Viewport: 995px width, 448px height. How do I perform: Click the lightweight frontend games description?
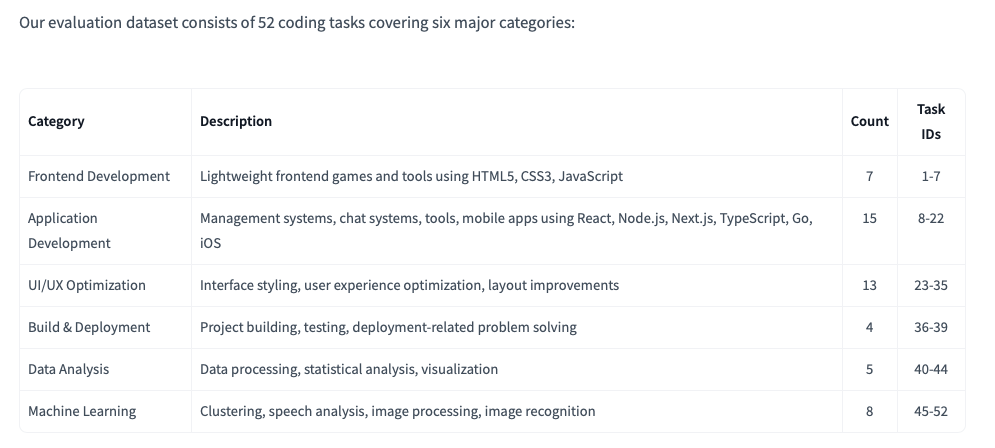pos(411,176)
